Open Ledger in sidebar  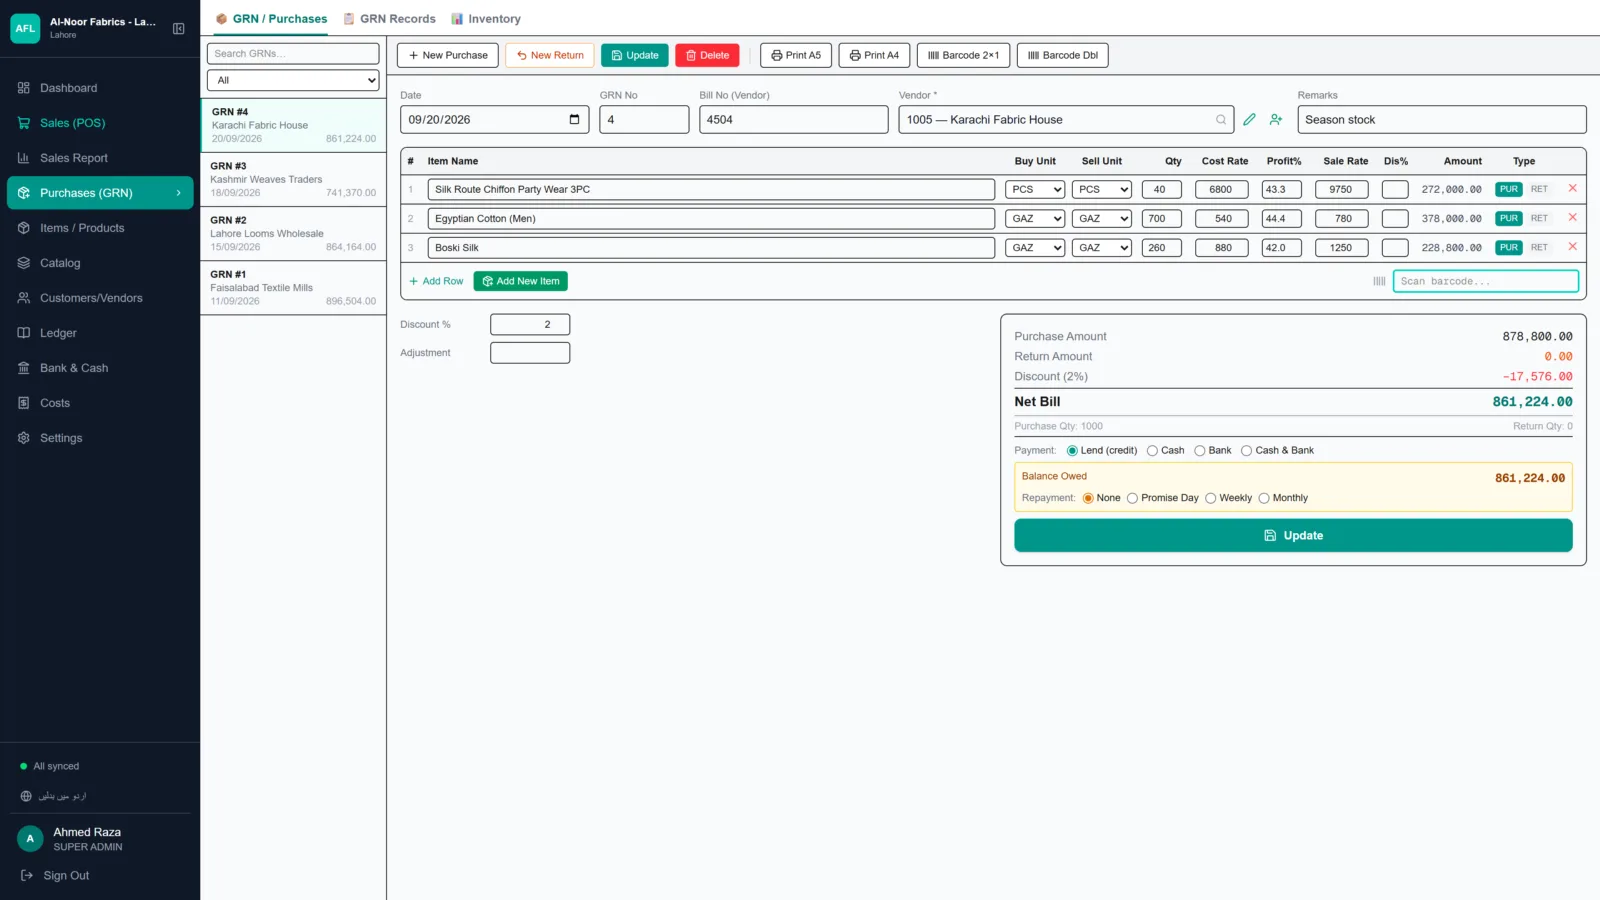coord(100,333)
